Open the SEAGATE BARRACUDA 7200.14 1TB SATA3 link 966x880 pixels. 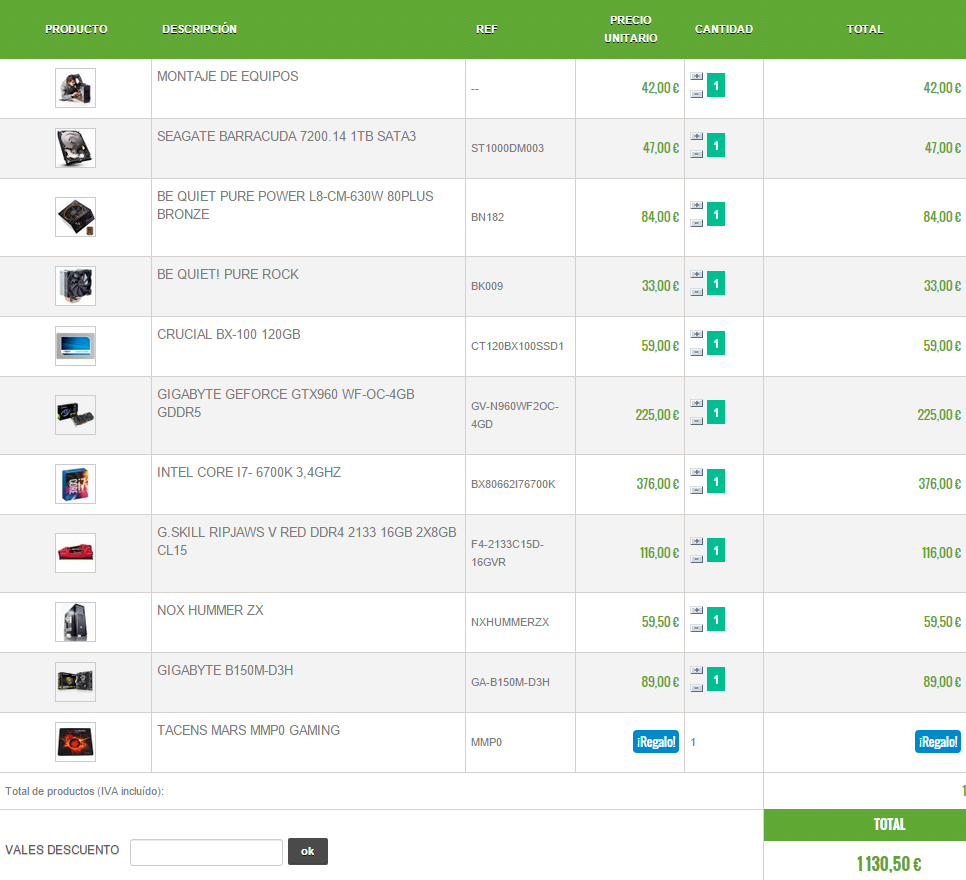pyautogui.click(x=286, y=136)
